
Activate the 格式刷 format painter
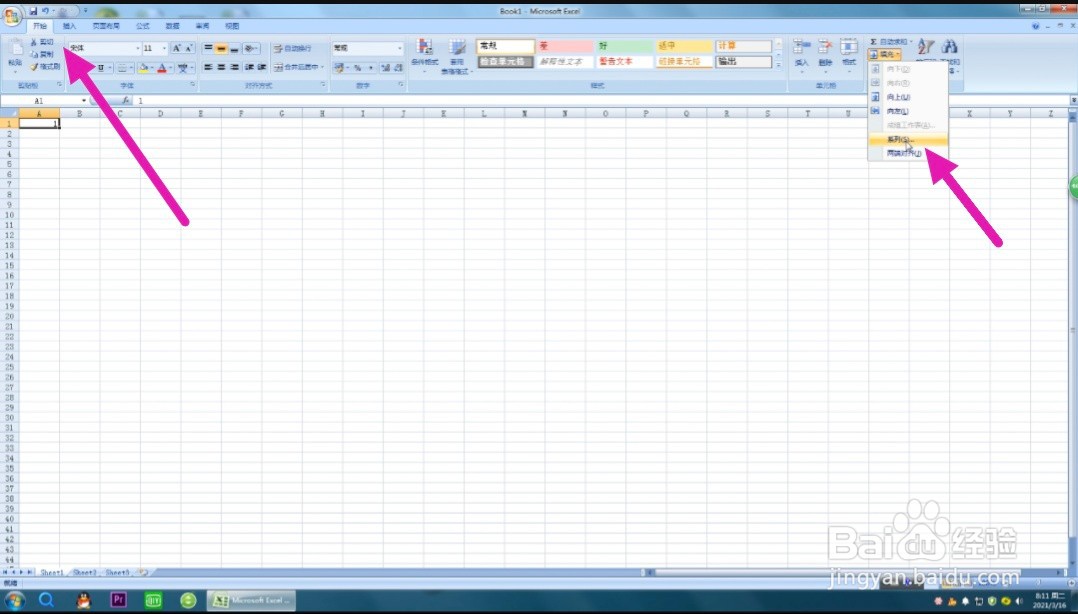[x=45, y=67]
